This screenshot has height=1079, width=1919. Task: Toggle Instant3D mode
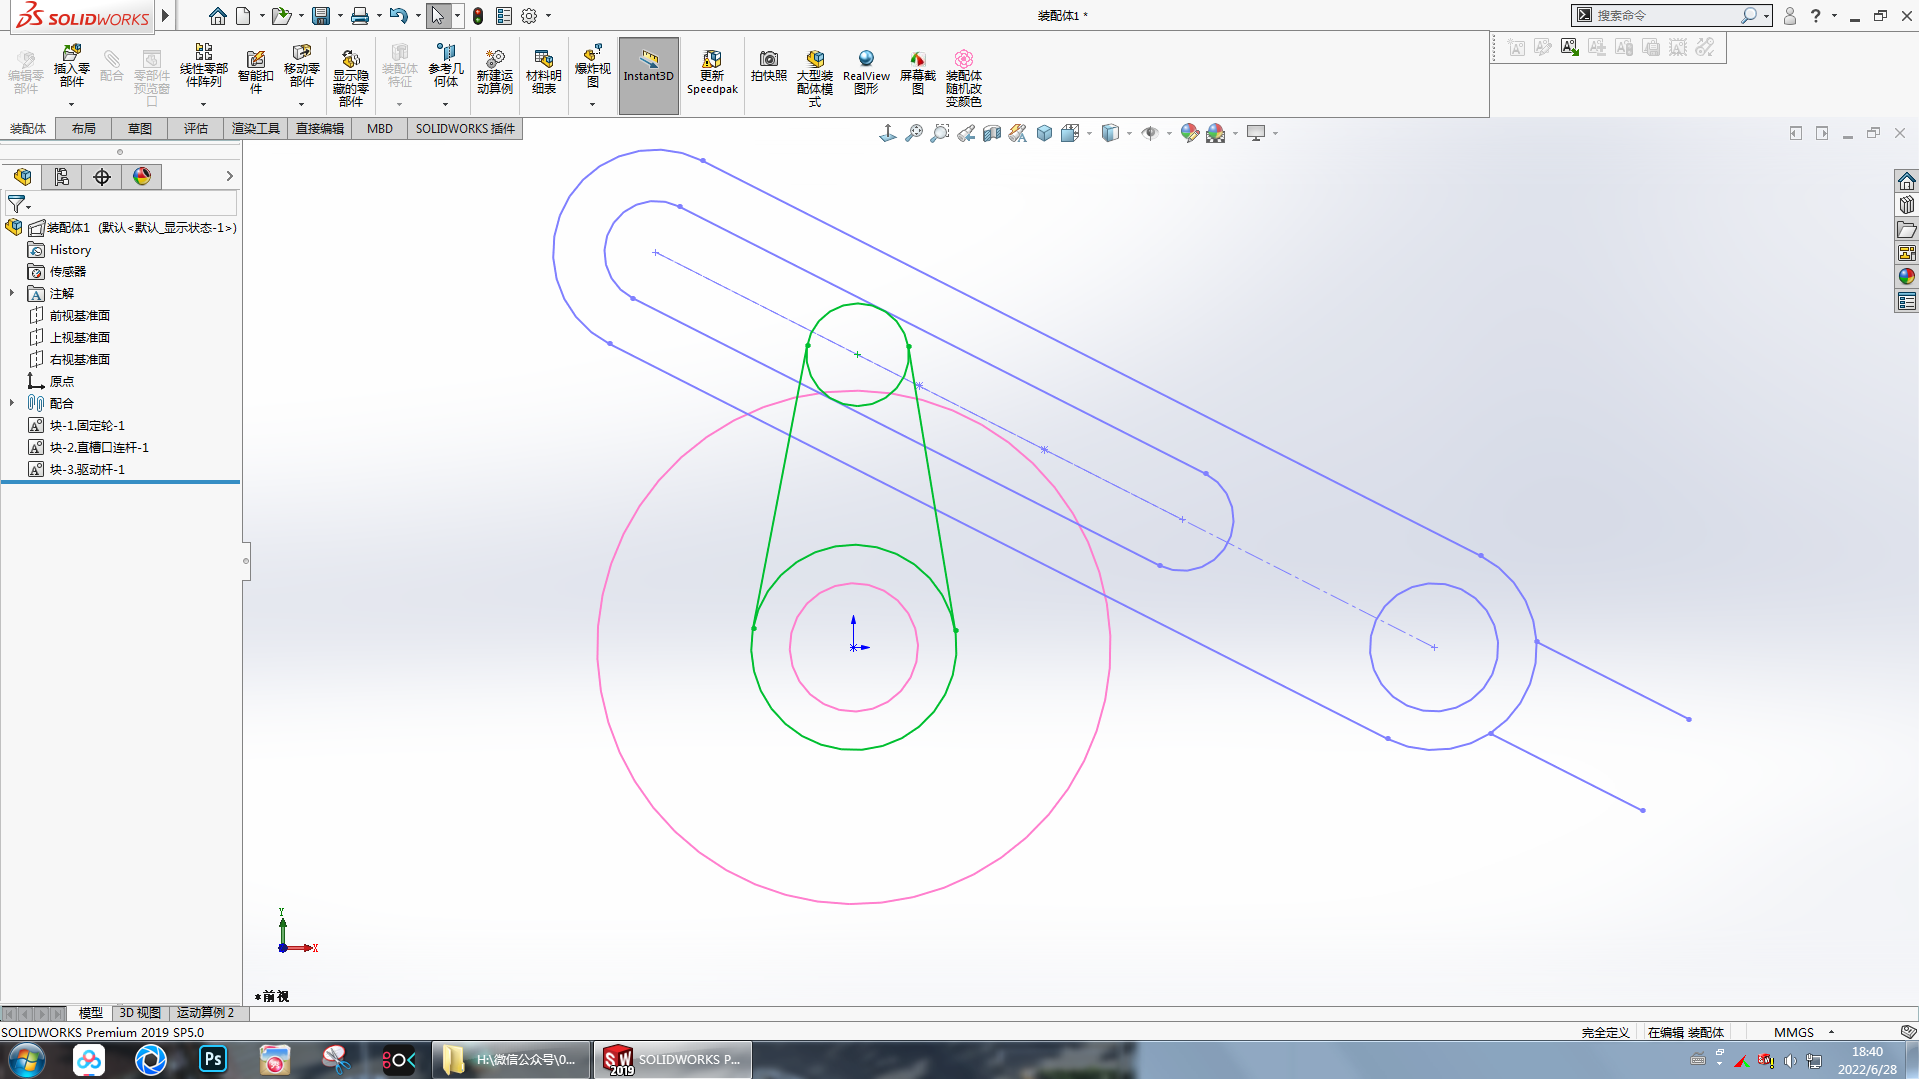click(x=649, y=75)
